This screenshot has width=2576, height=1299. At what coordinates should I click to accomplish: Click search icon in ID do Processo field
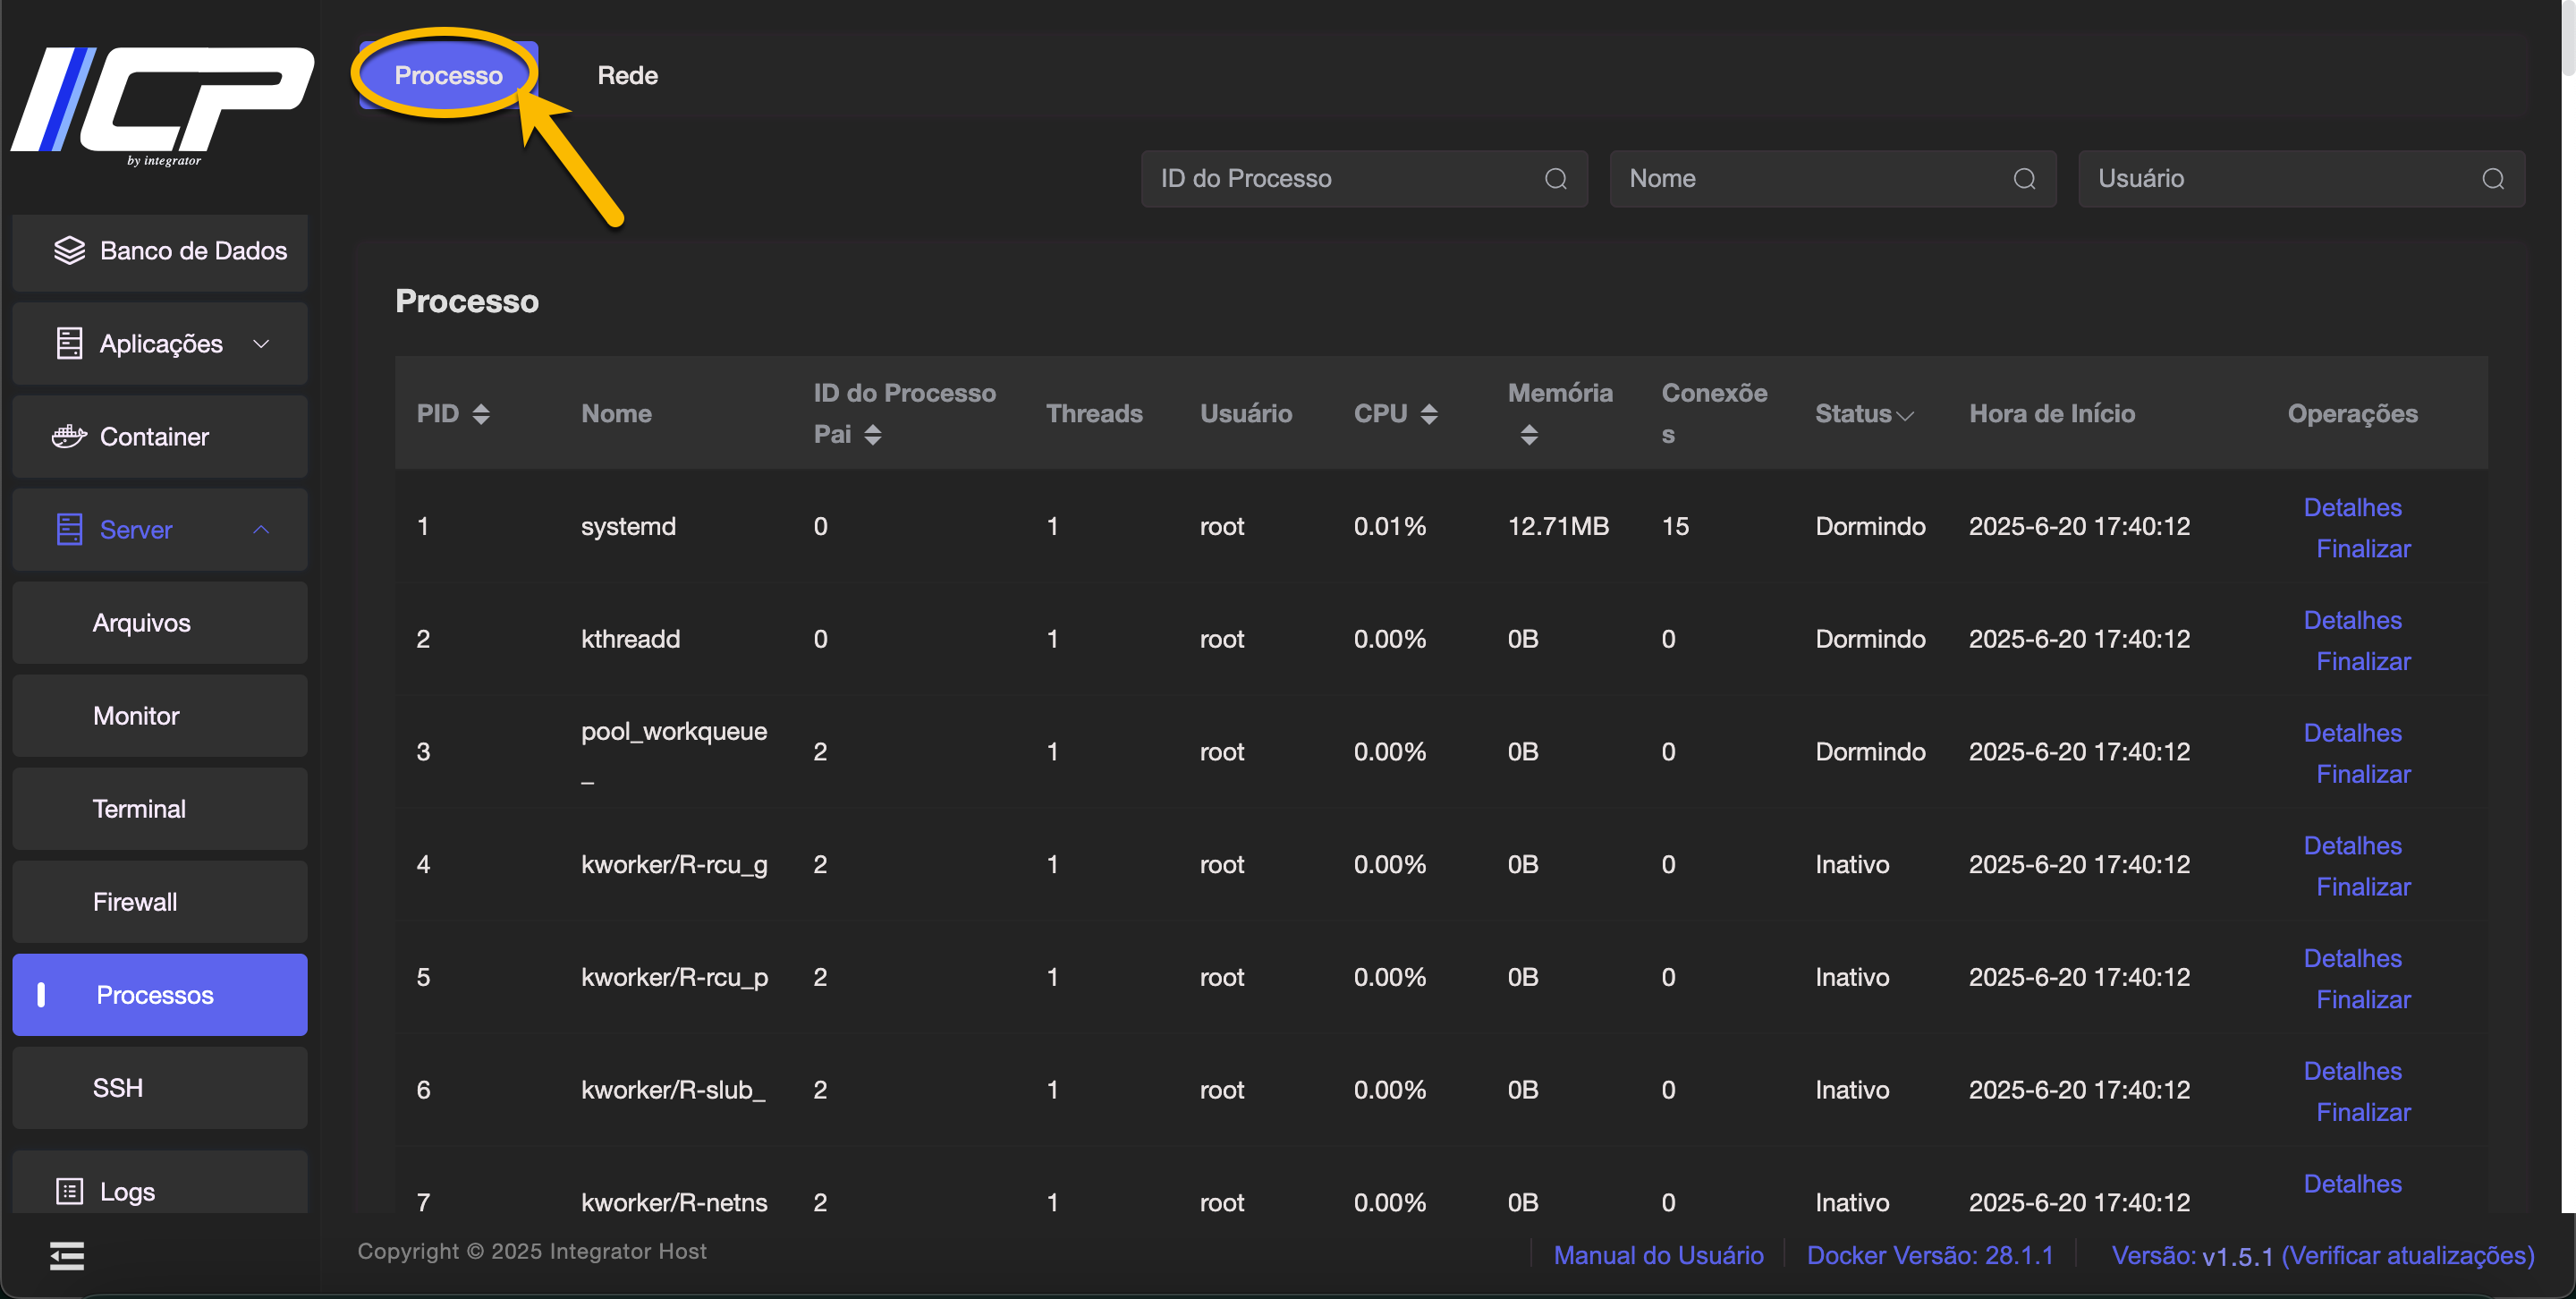click(1555, 179)
